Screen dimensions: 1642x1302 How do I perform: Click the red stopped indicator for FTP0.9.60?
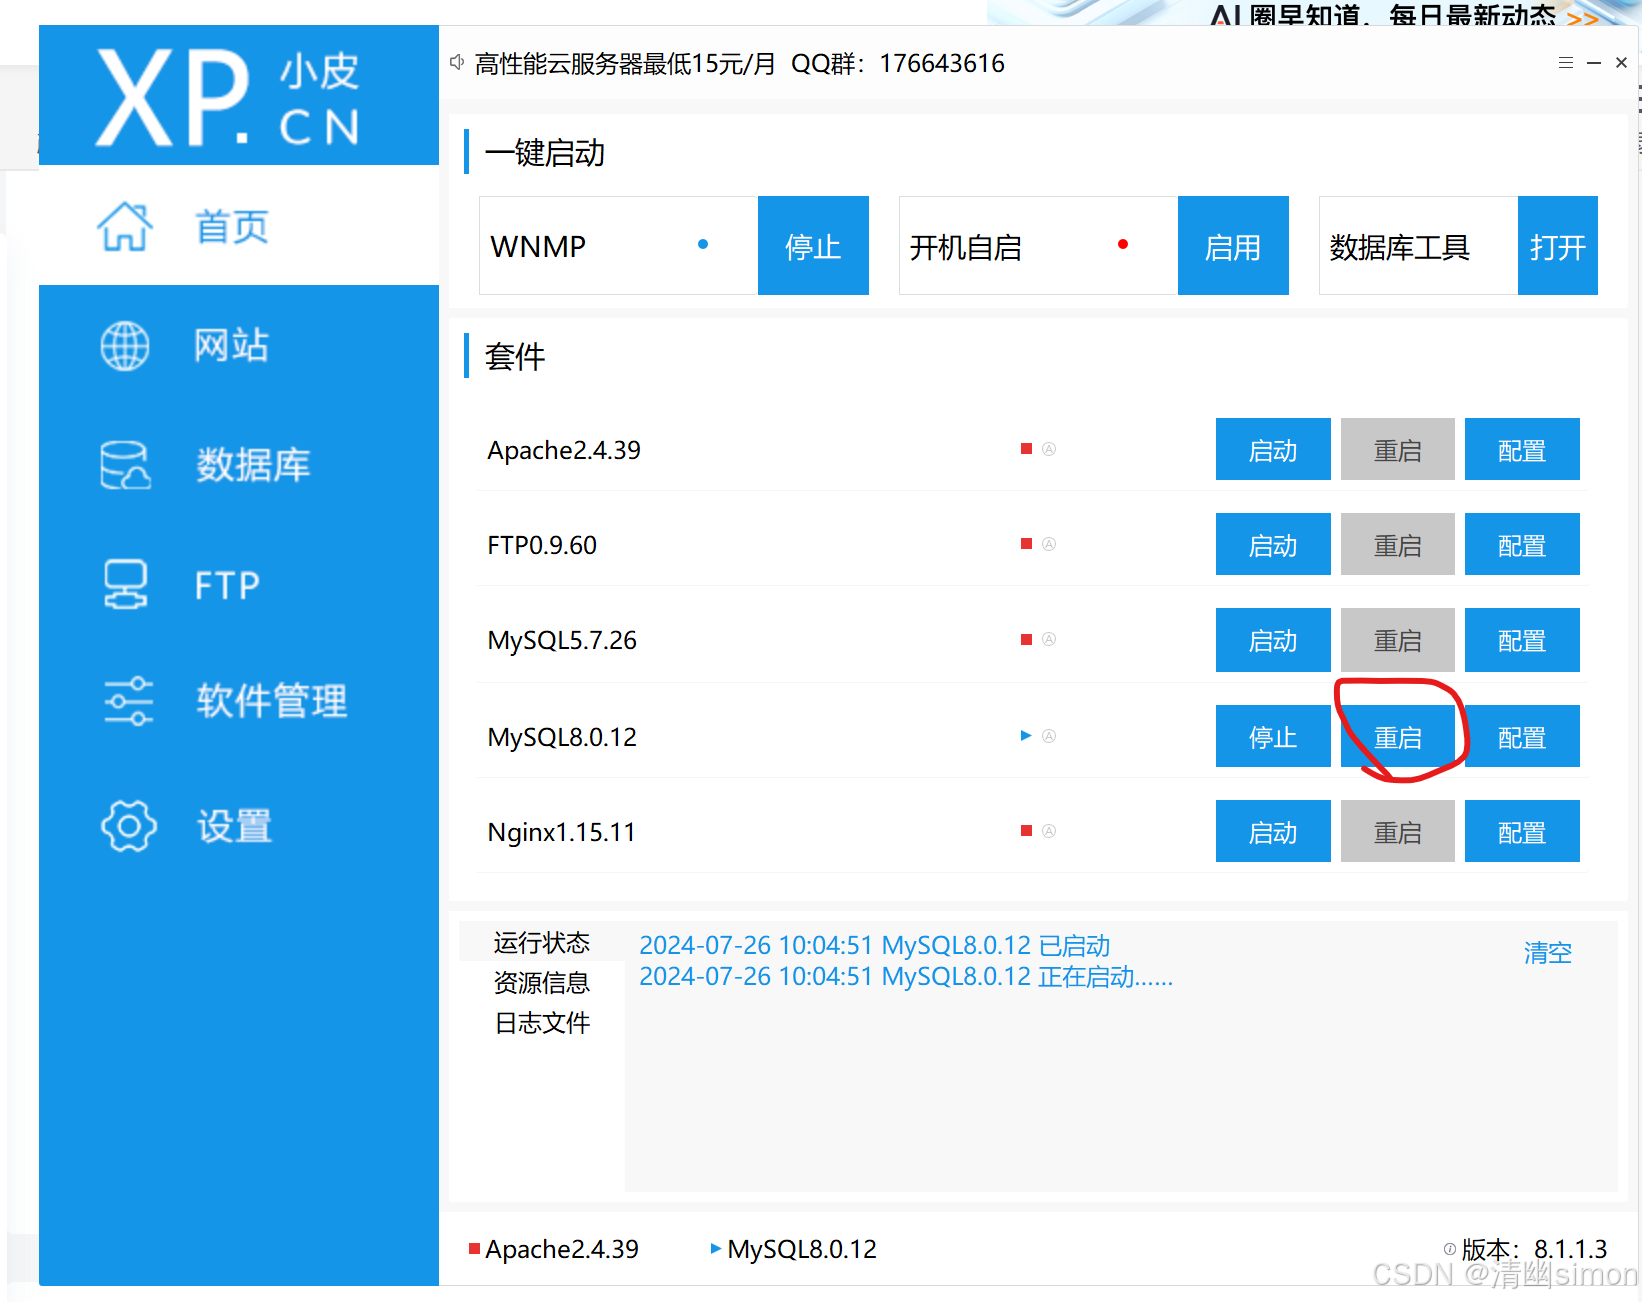point(1026,544)
